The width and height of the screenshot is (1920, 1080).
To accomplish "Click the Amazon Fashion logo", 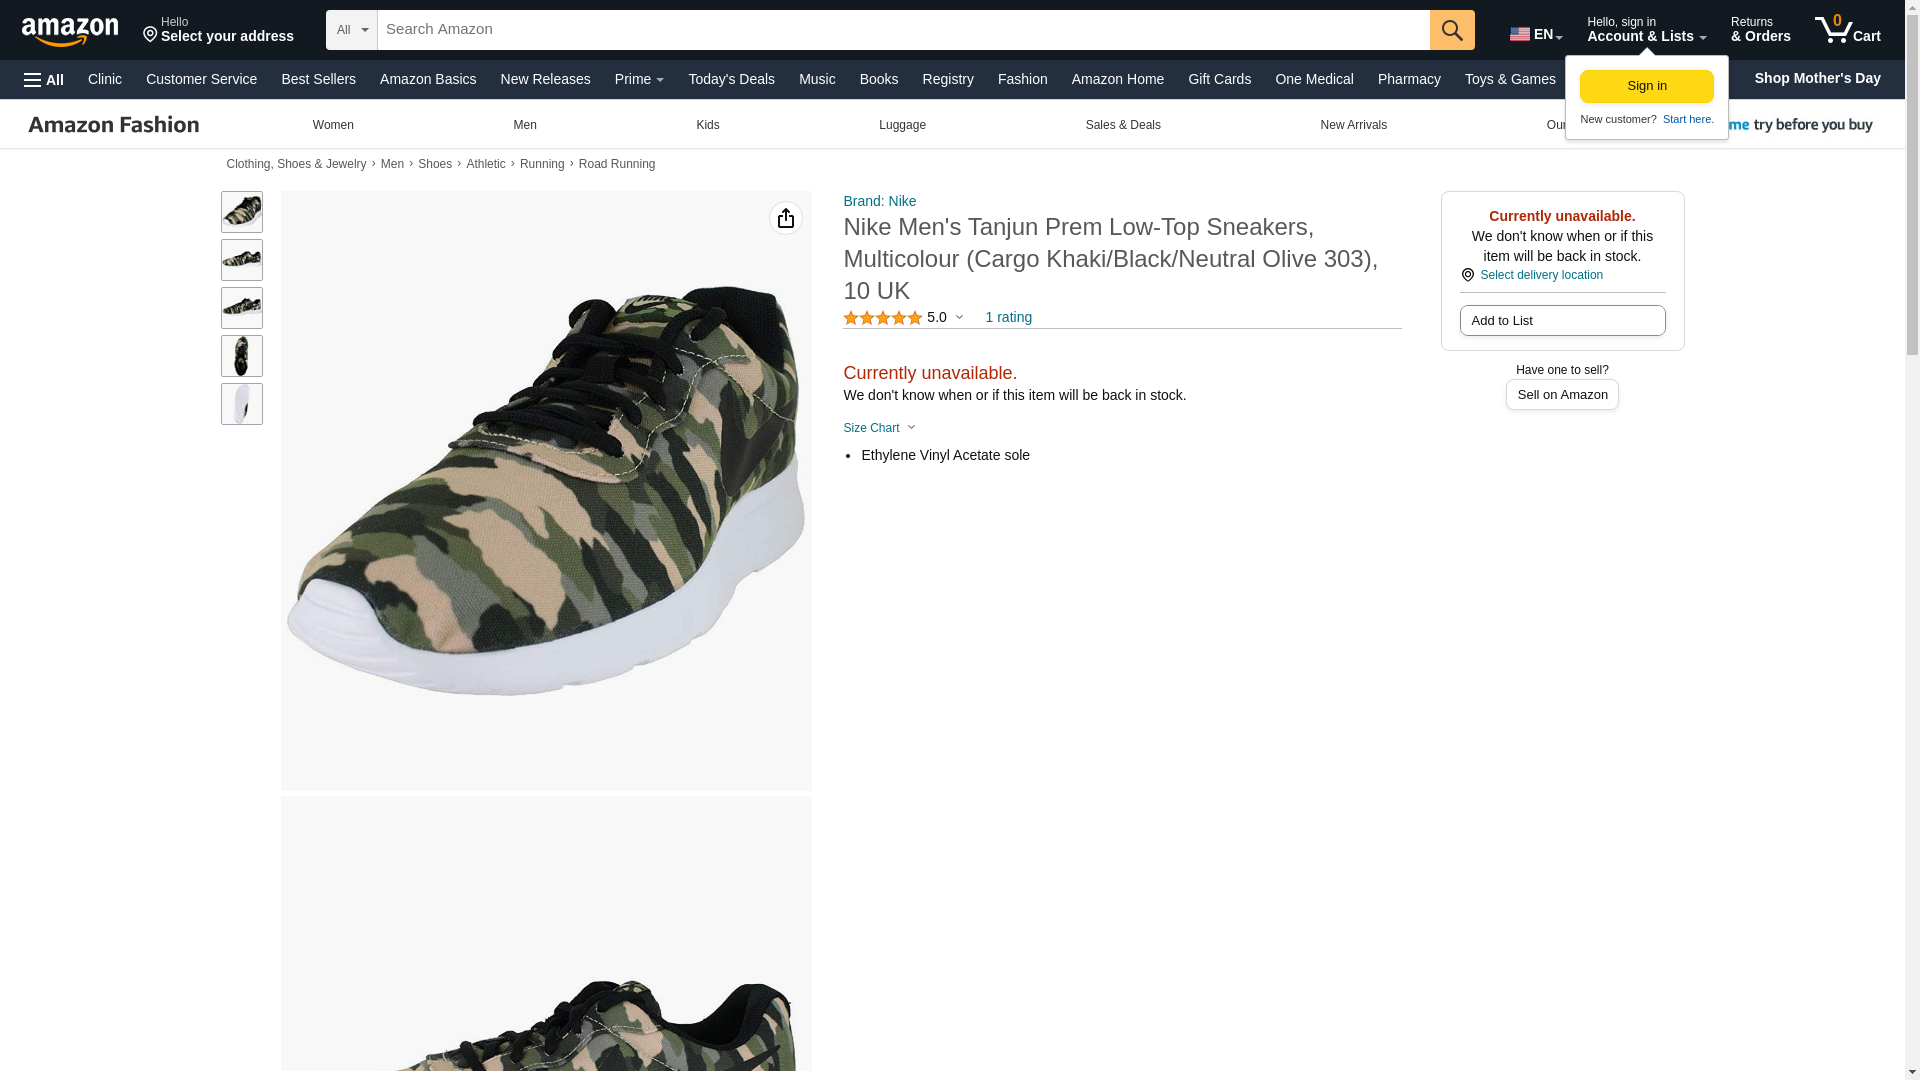I will click(x=113, y=125).
